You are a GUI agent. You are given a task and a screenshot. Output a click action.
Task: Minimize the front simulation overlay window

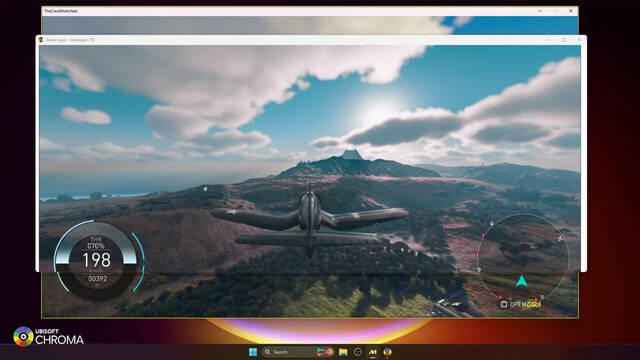point(549,40)
